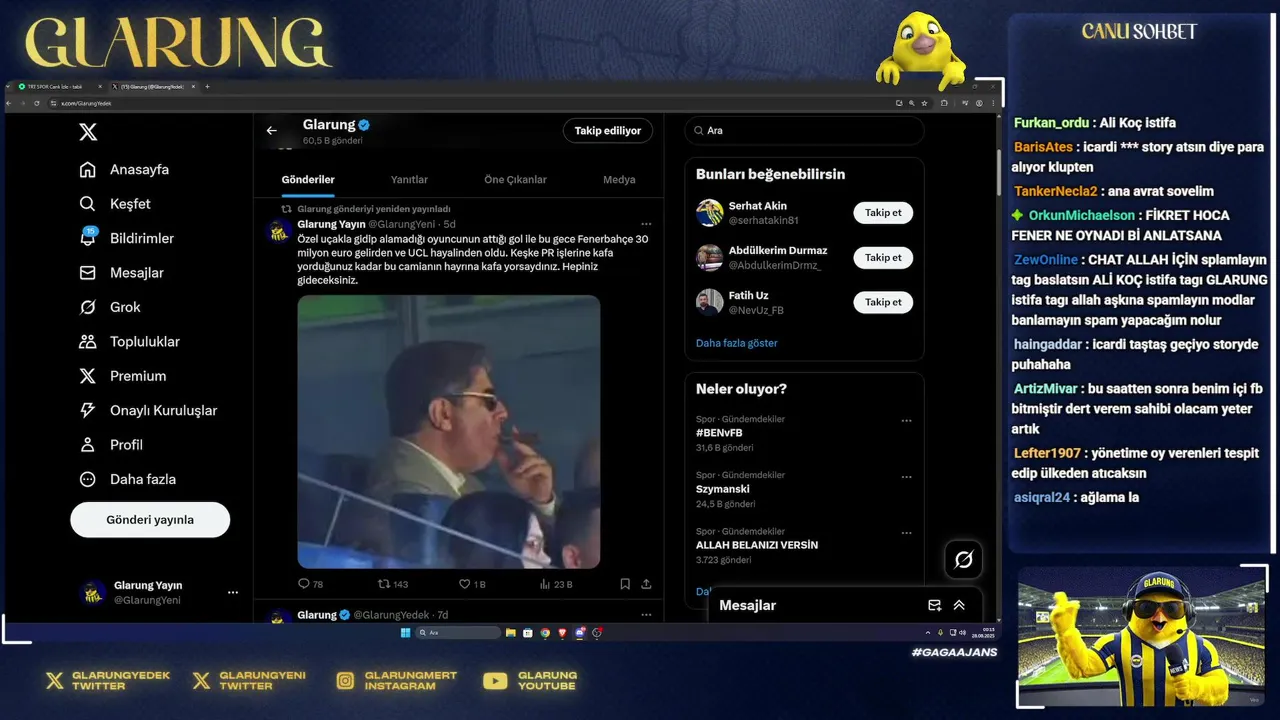Image resolution: width=1280 pixels, height=720 pixels.
Task: Click browser reload button
Action: (x=37, y=103)
